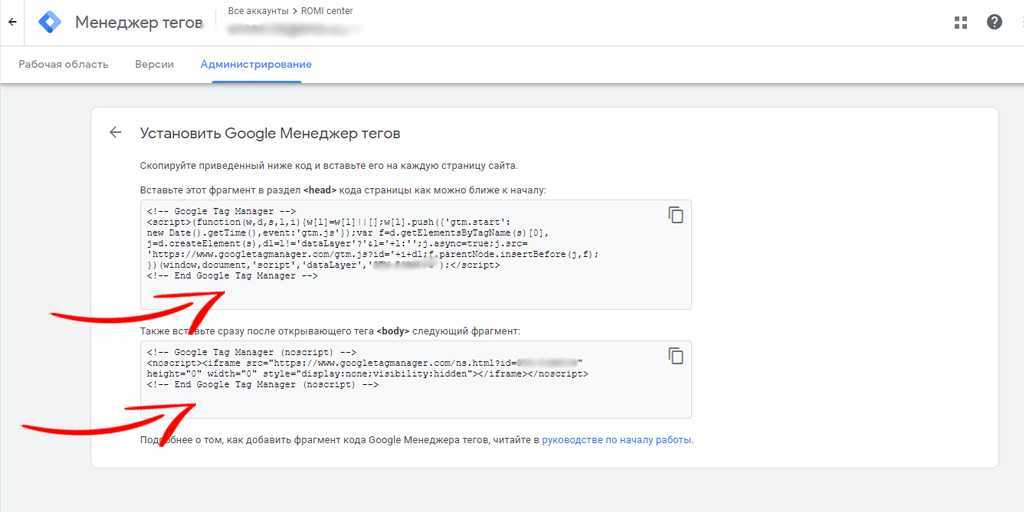Open the руководстве по началу работы link
The image size is (1024, 512).
[616, 439]
